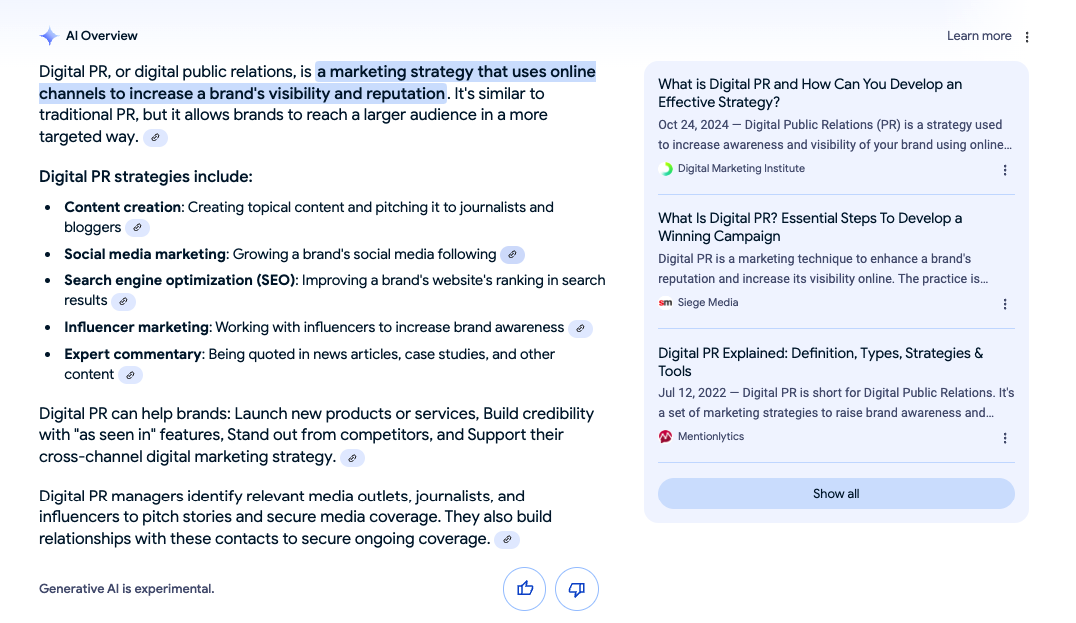Open 'Digital PR Explained: Definition, Types' article

click(x=820, y=362)
